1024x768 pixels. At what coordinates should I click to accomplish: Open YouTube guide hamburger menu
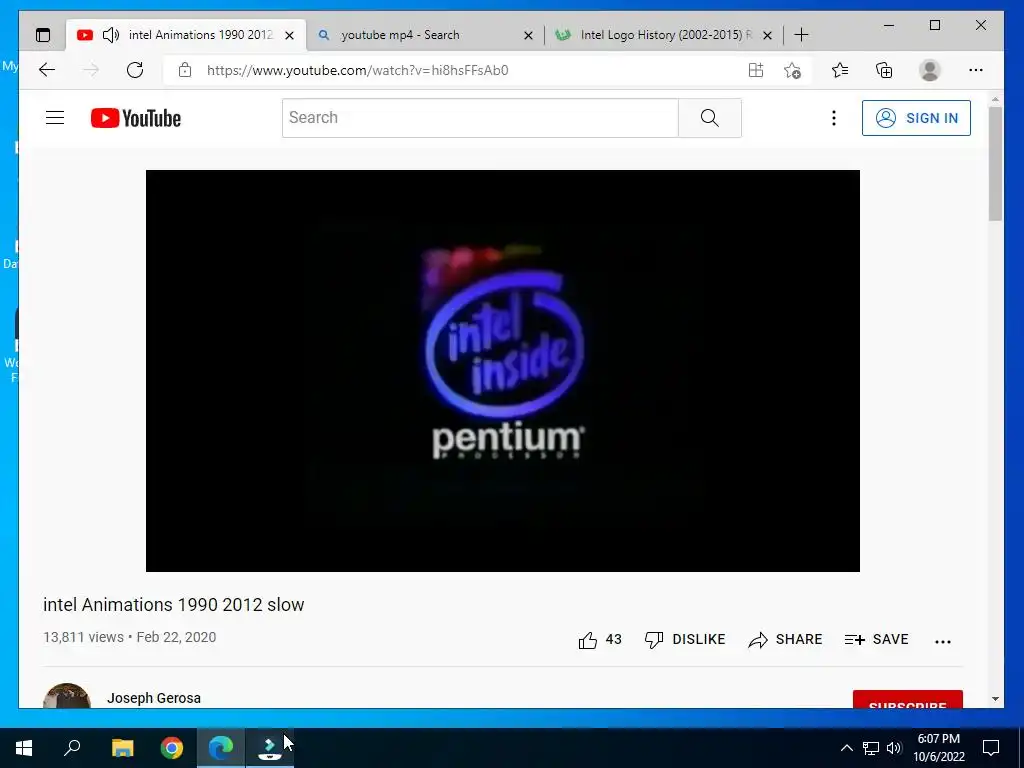pos(55,118)
